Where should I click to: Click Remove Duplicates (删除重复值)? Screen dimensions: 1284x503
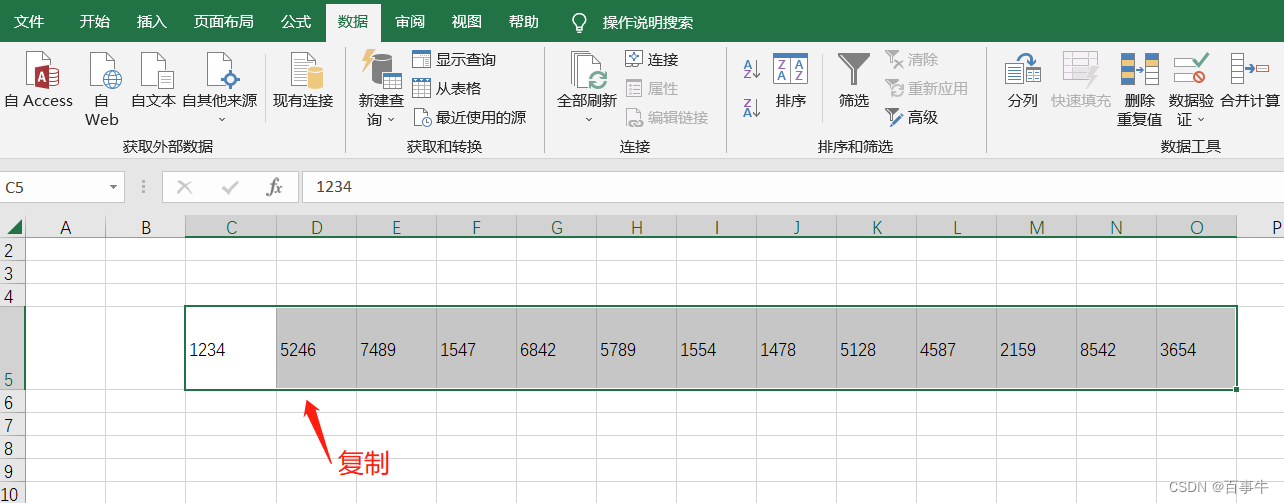coord(1139,90)
